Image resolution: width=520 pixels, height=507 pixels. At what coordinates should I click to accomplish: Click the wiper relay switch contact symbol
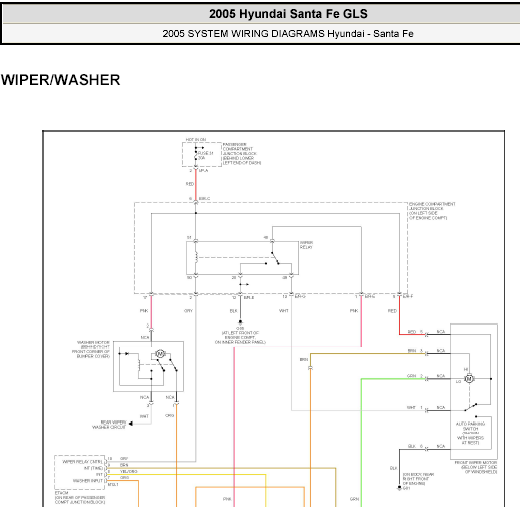click(275, 258)
